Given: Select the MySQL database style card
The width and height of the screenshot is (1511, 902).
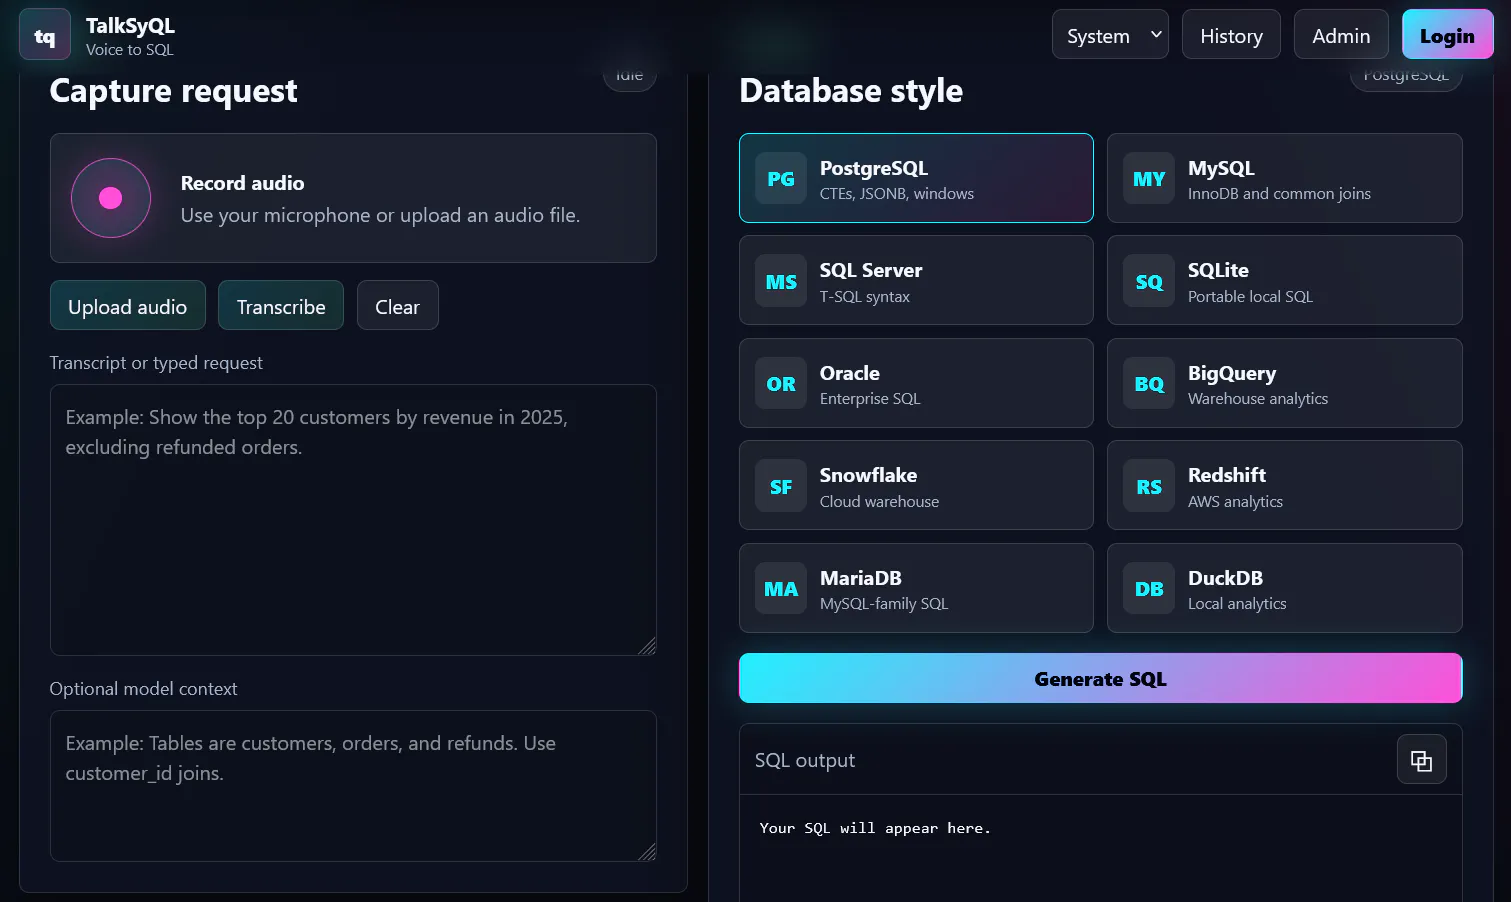Looking at the screenshot, I should point(1284,178).
